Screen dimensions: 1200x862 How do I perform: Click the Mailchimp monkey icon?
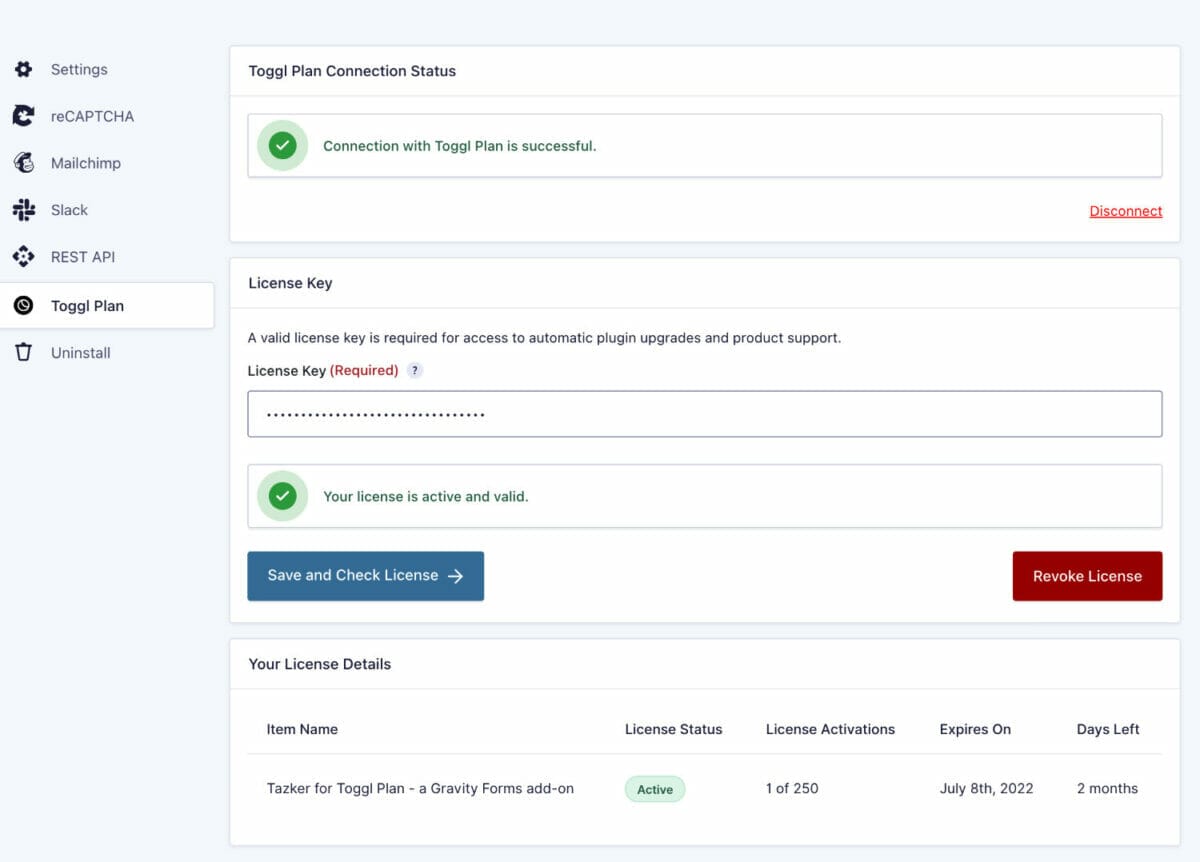point(23,163)
